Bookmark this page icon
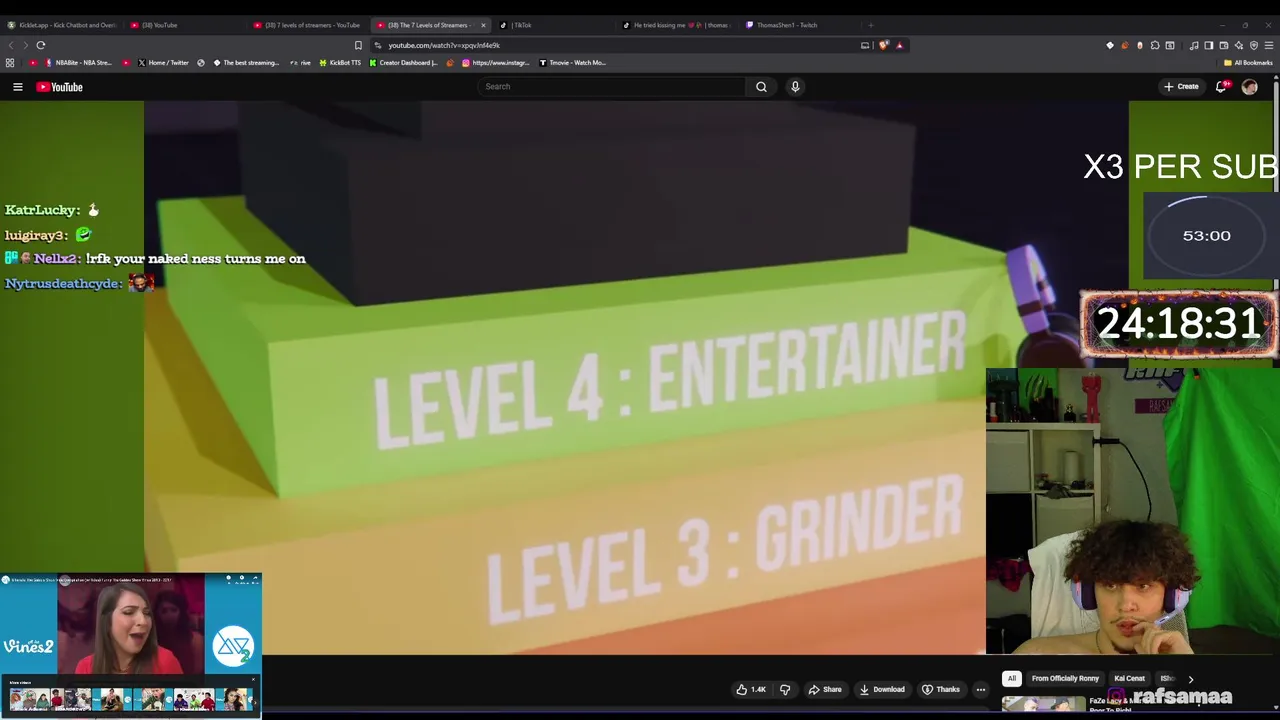Viewport: 1280px width, 720px height. click(358, 45)
